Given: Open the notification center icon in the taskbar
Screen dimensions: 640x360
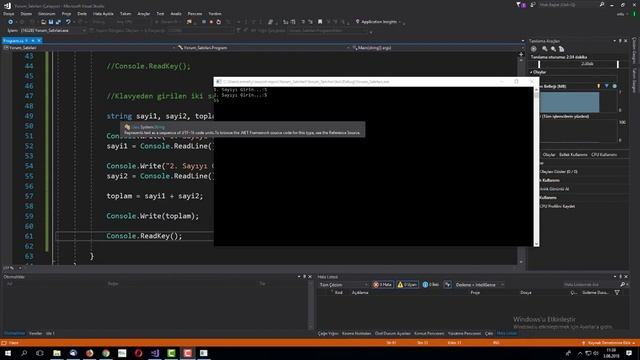Looking at the screenshot, I should point(629,353).
